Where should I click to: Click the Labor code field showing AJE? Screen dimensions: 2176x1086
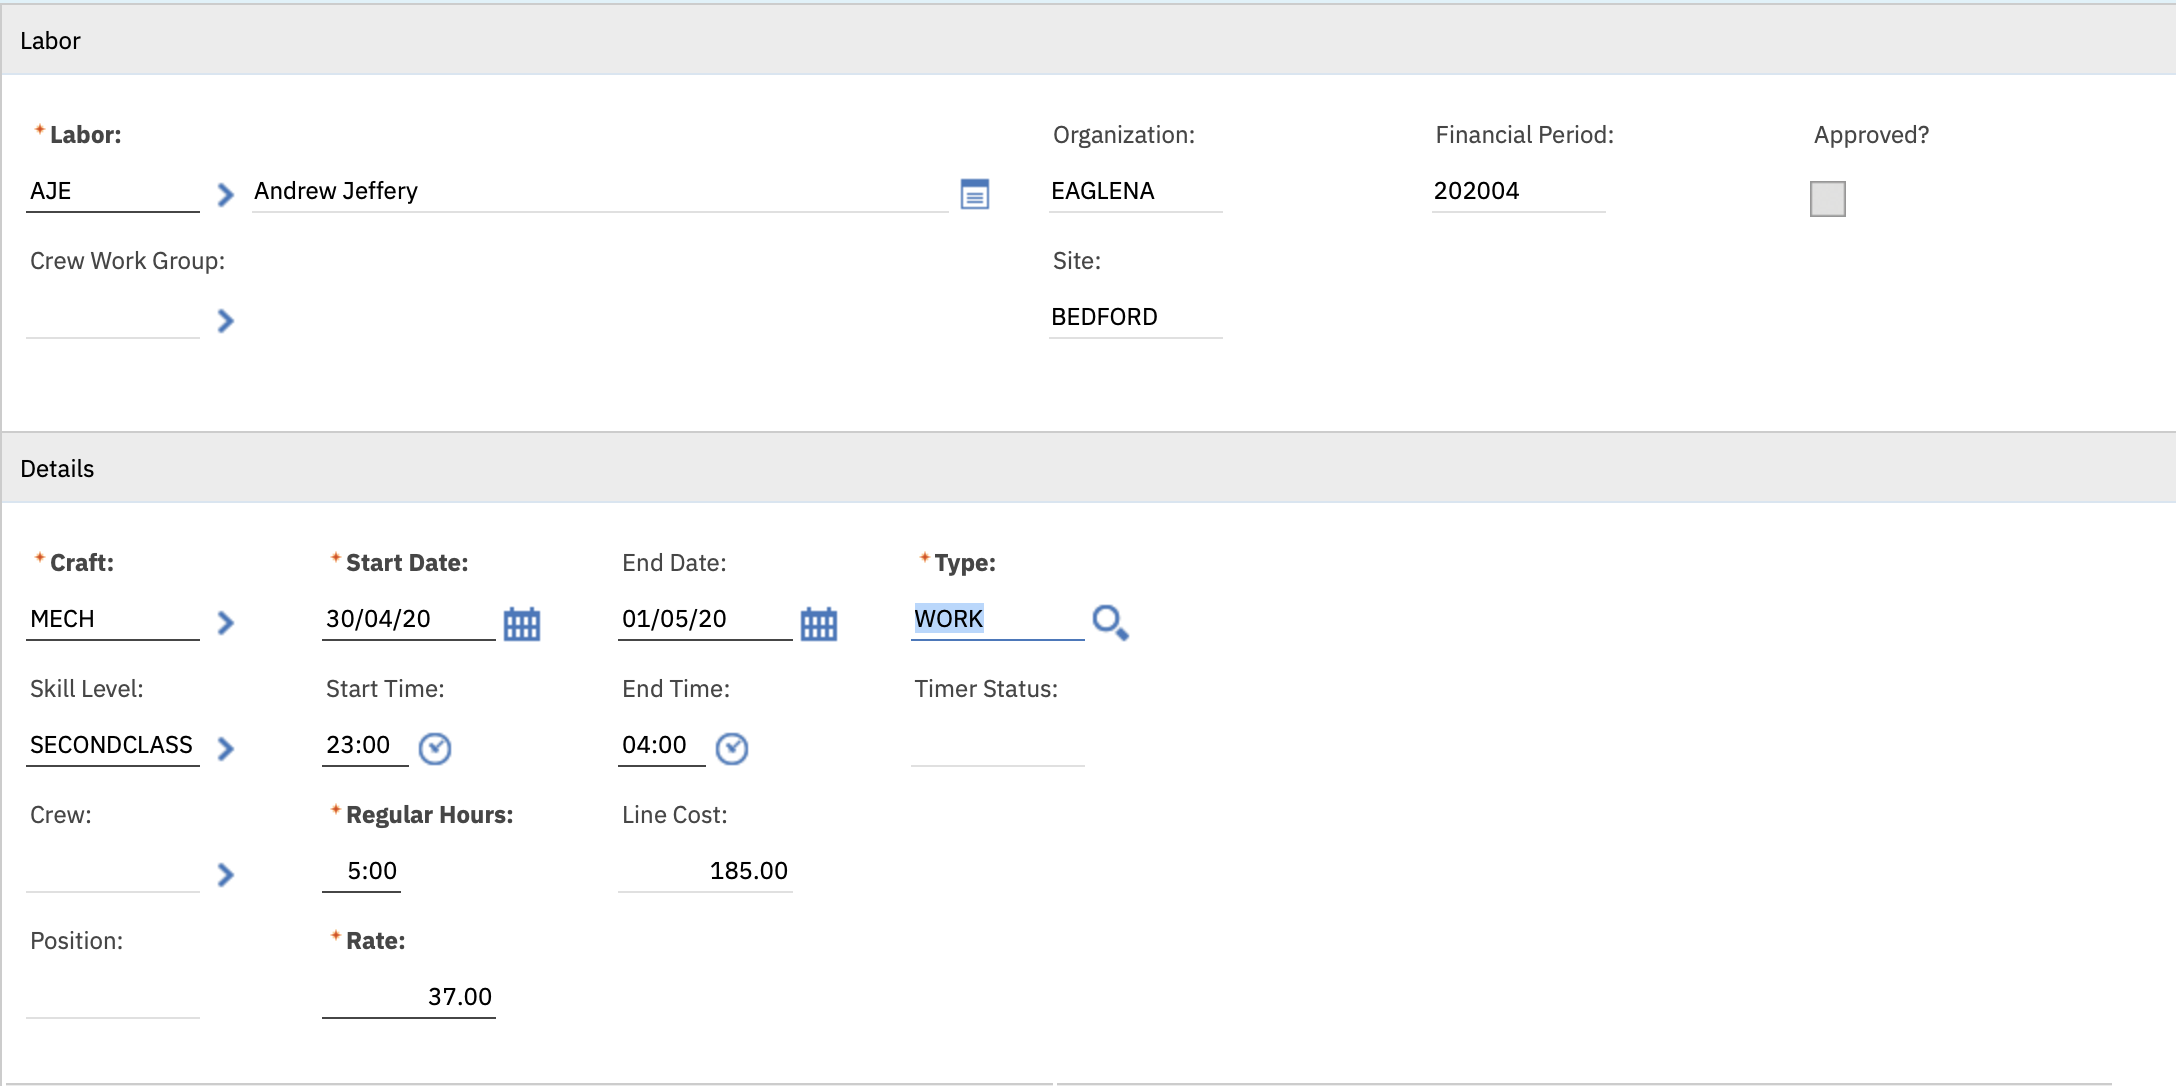(x=112, y=191)
